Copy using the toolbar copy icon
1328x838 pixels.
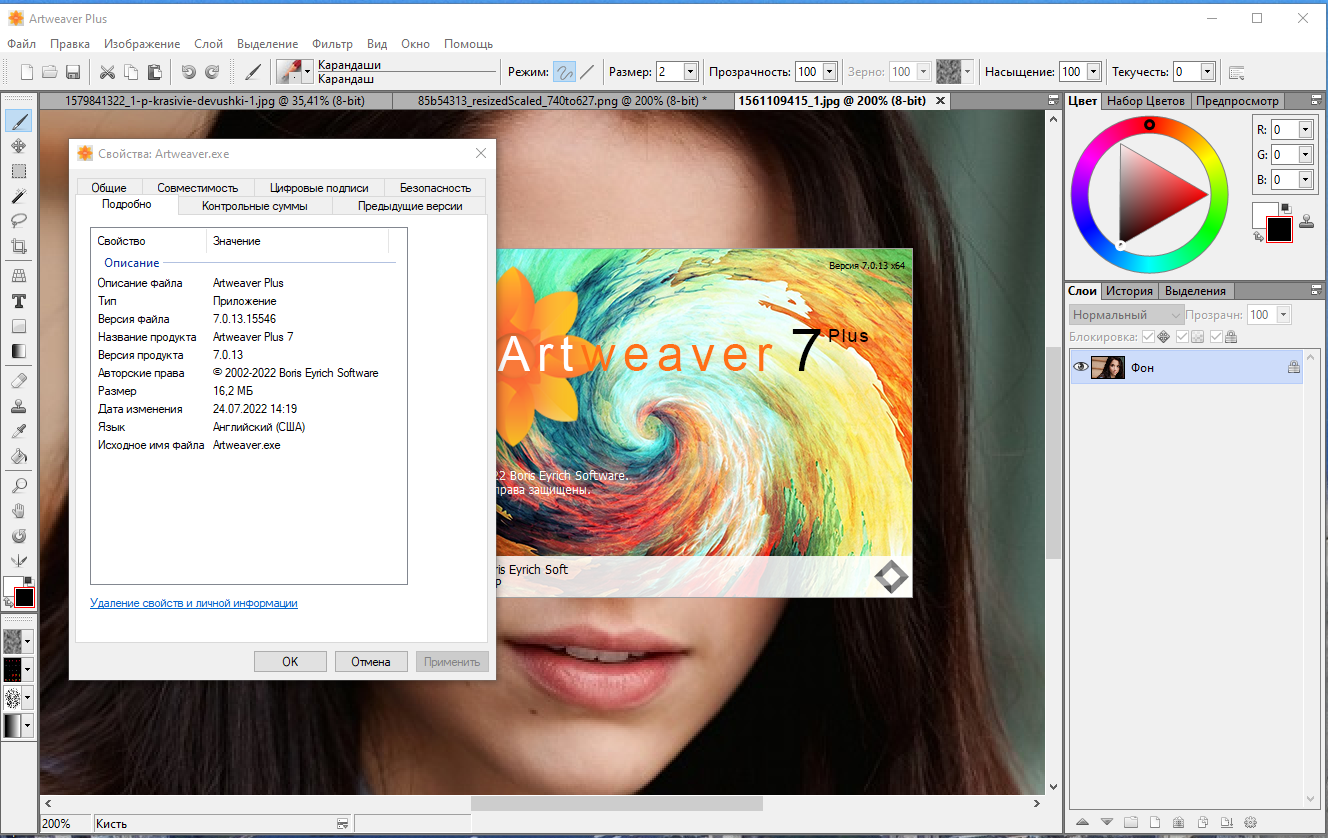pos(131,72)
